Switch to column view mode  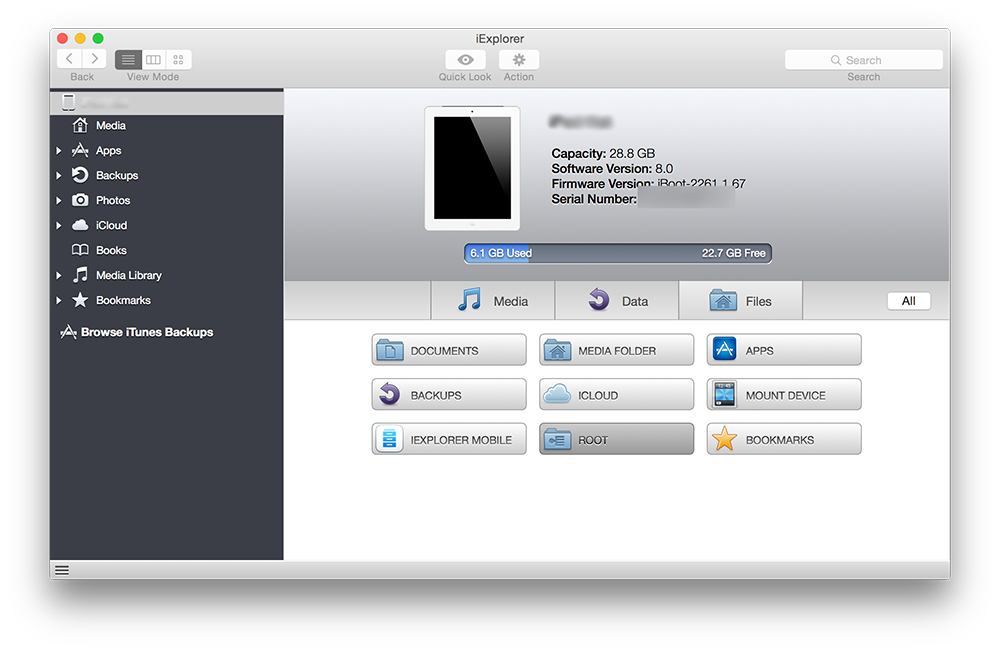click(153, 60)
